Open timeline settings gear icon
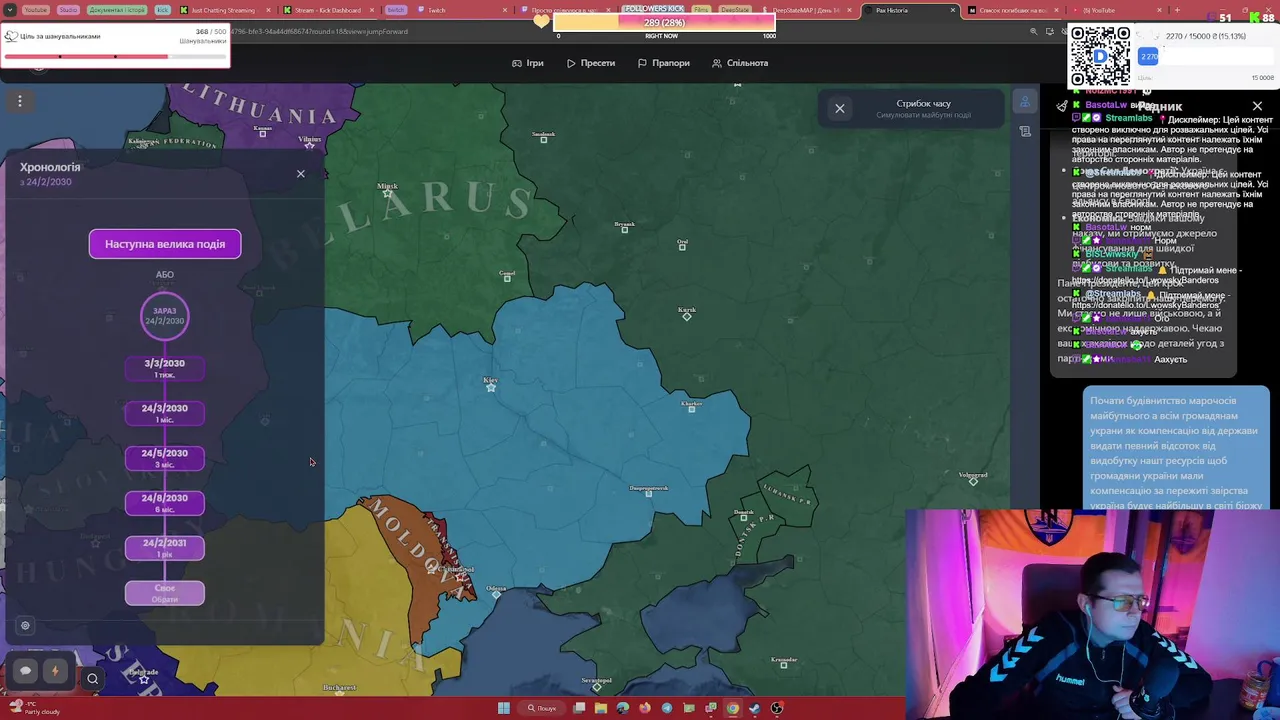The height and width of the screenshot is (720, 1280). (25, 626)
